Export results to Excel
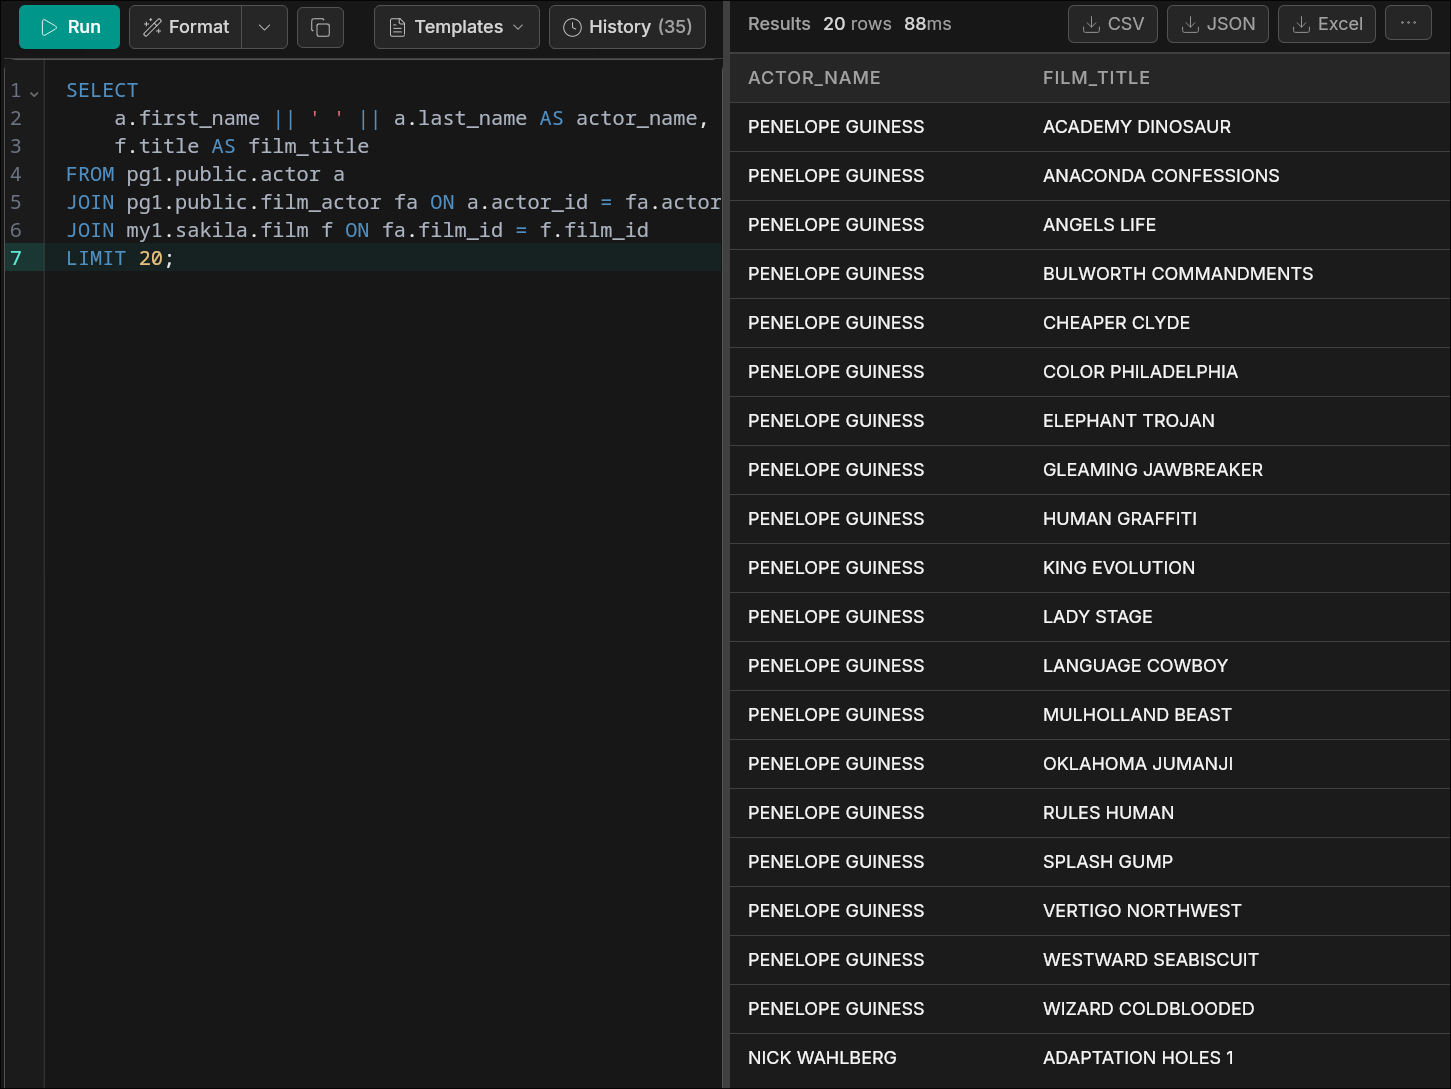 point(1326,24)
